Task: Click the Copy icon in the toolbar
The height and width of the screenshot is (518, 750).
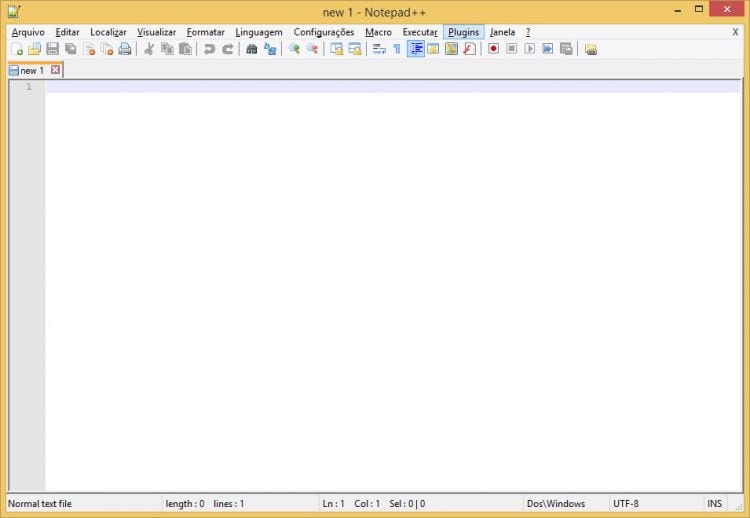Action: point(167,49)
